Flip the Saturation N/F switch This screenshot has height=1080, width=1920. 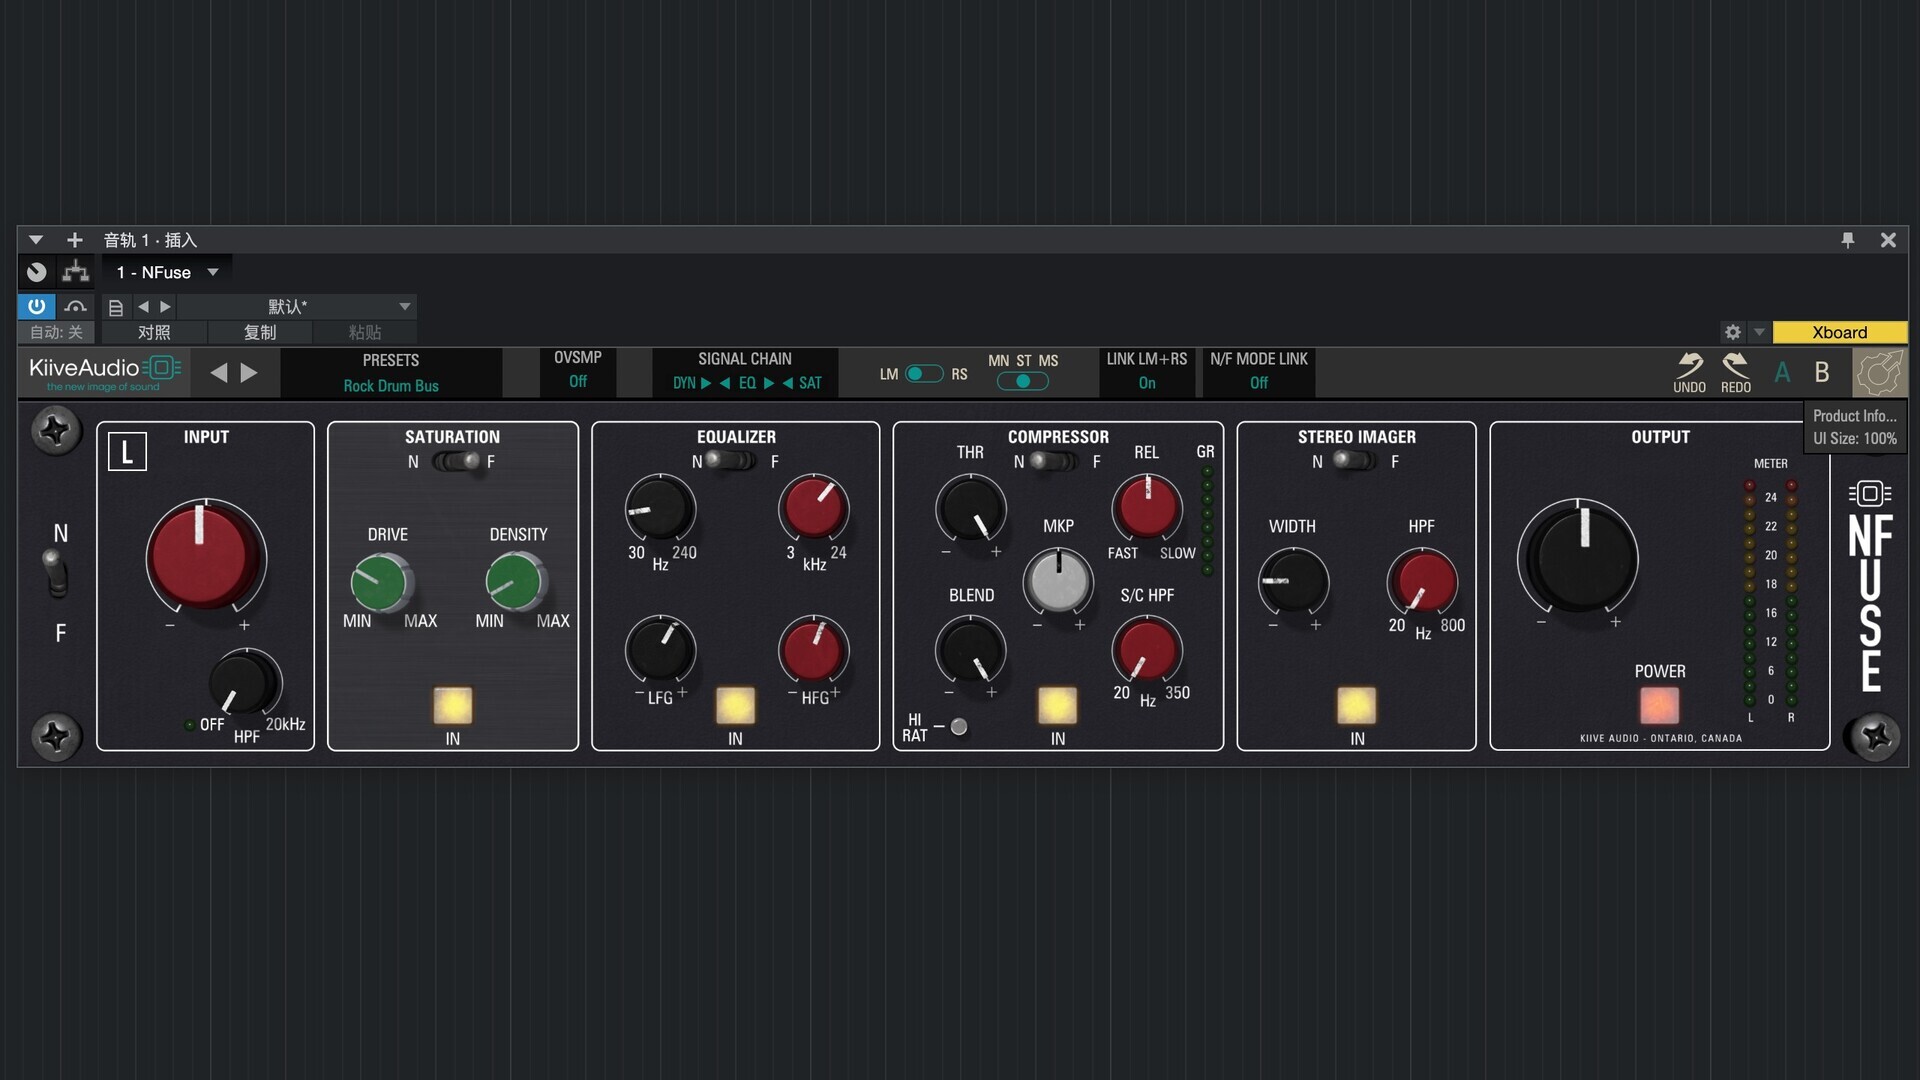456,461
